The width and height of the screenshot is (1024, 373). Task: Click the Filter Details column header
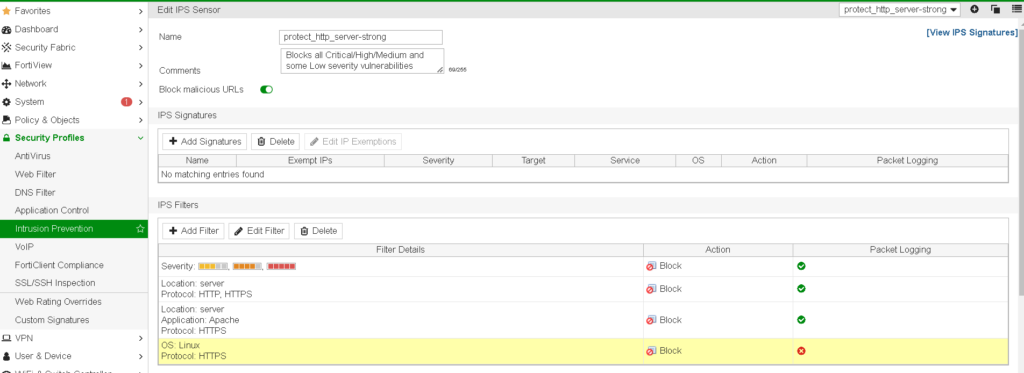pos(400,250)
